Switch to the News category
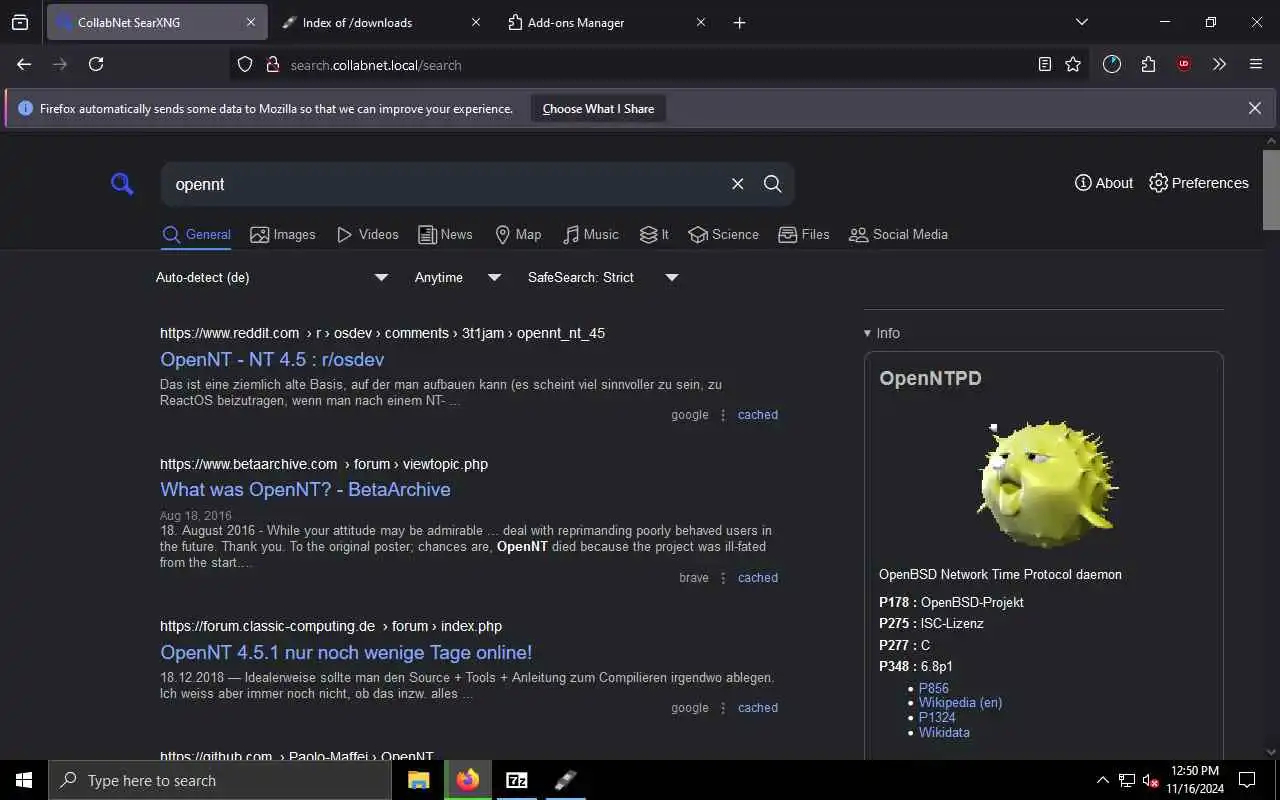Viewport: 1280px width, 800px height. [x=445, y=235]
